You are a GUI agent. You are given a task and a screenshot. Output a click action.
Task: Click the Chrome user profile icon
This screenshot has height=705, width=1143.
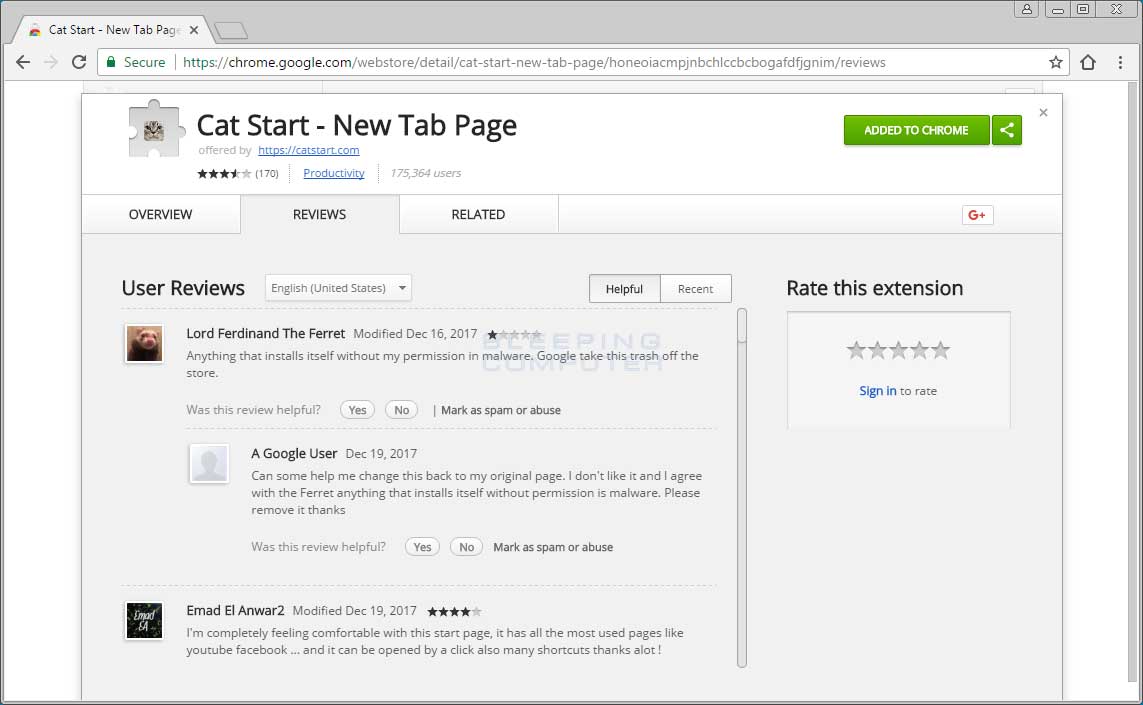1026,9
